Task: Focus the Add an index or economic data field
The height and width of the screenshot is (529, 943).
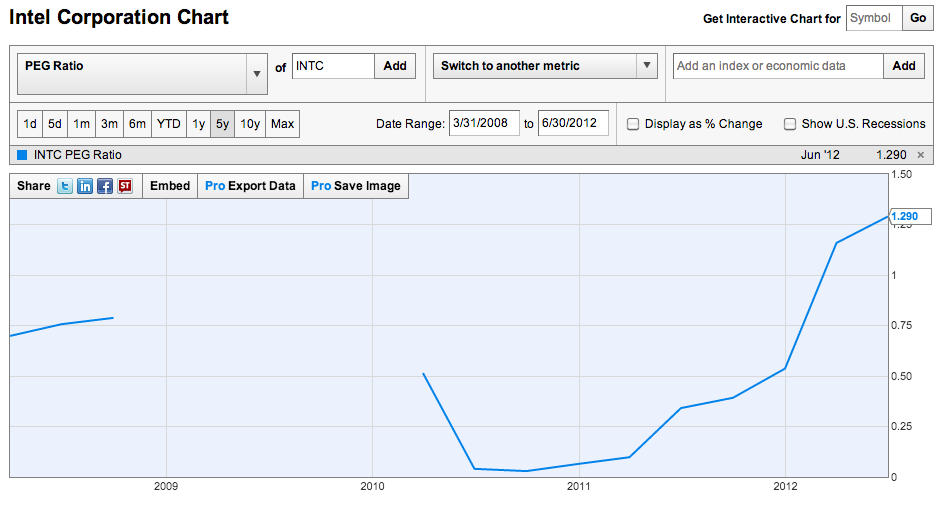Action: tap(778, 66)
